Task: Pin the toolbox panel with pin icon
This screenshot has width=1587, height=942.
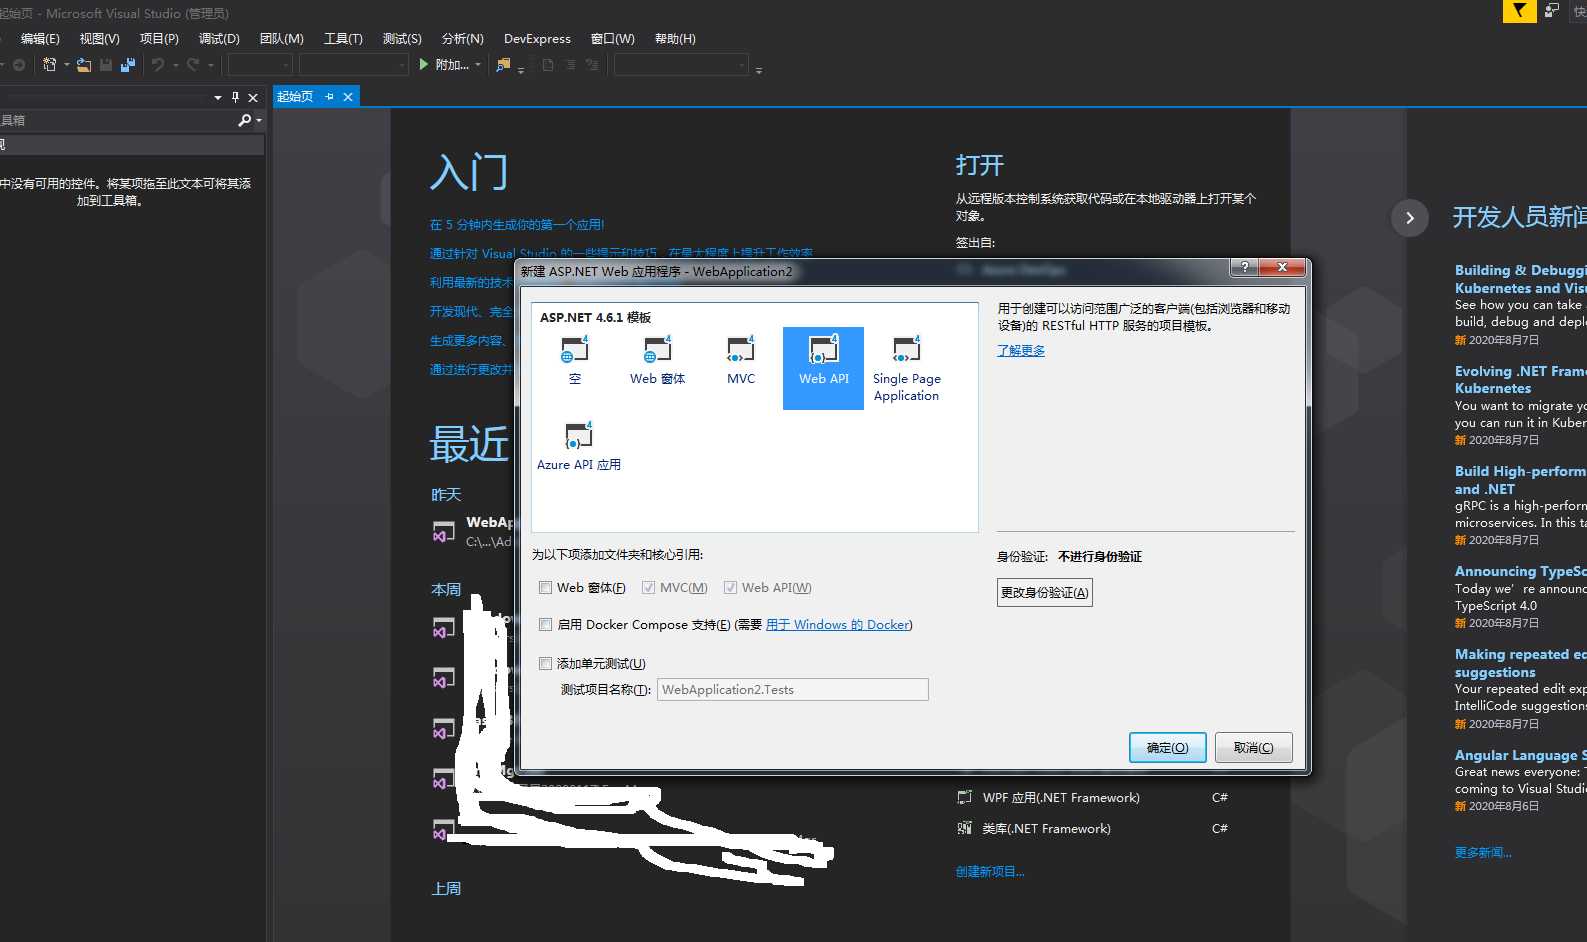Action: pos(236,97)
